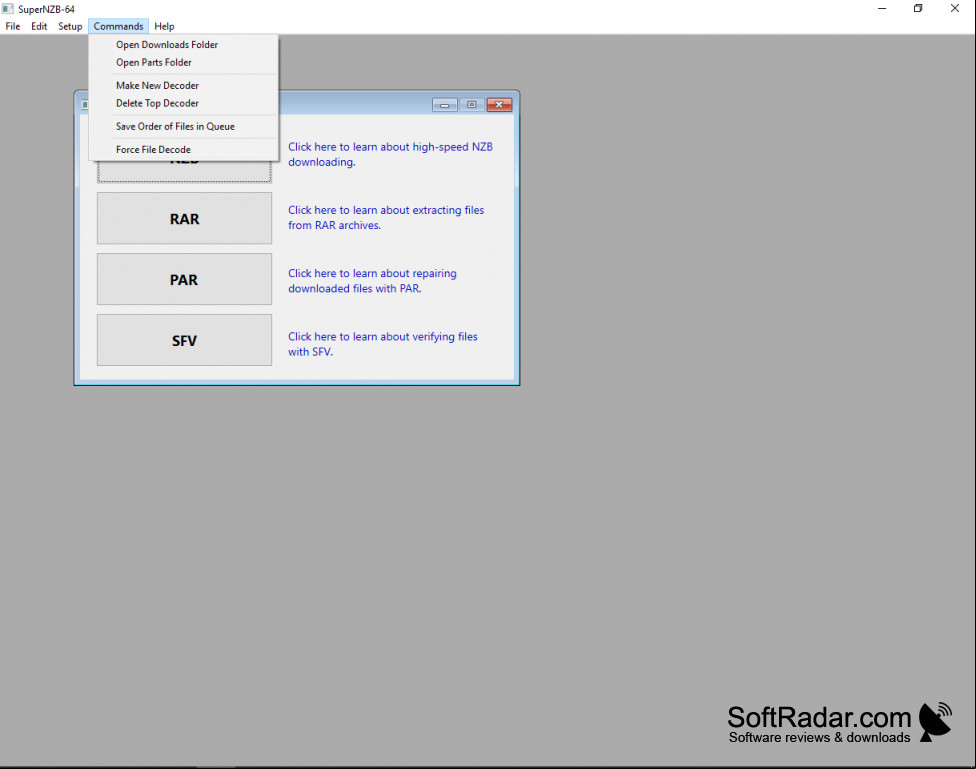Screen dimensions: 976x769
Task: Close the inner child window
Action: 499,105
